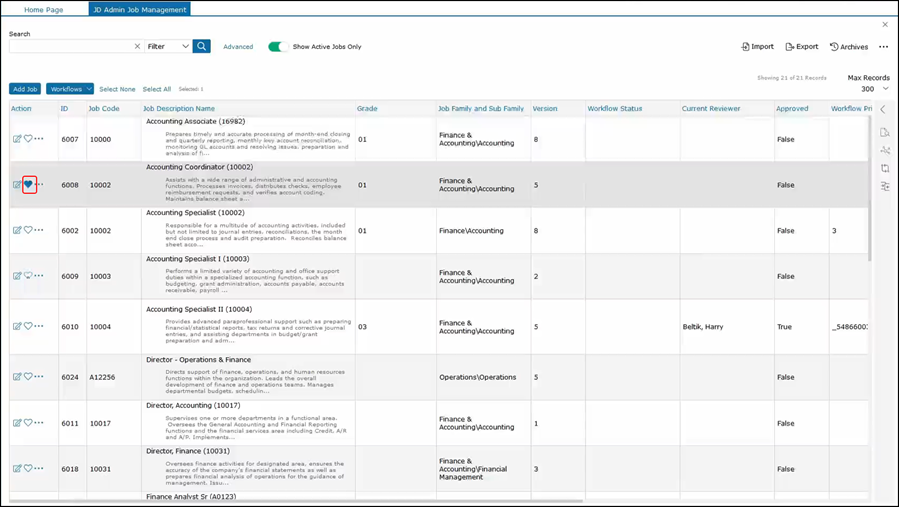
Task: Click the Add Job button
Action: pyautogui.click(x=25, y=89)
